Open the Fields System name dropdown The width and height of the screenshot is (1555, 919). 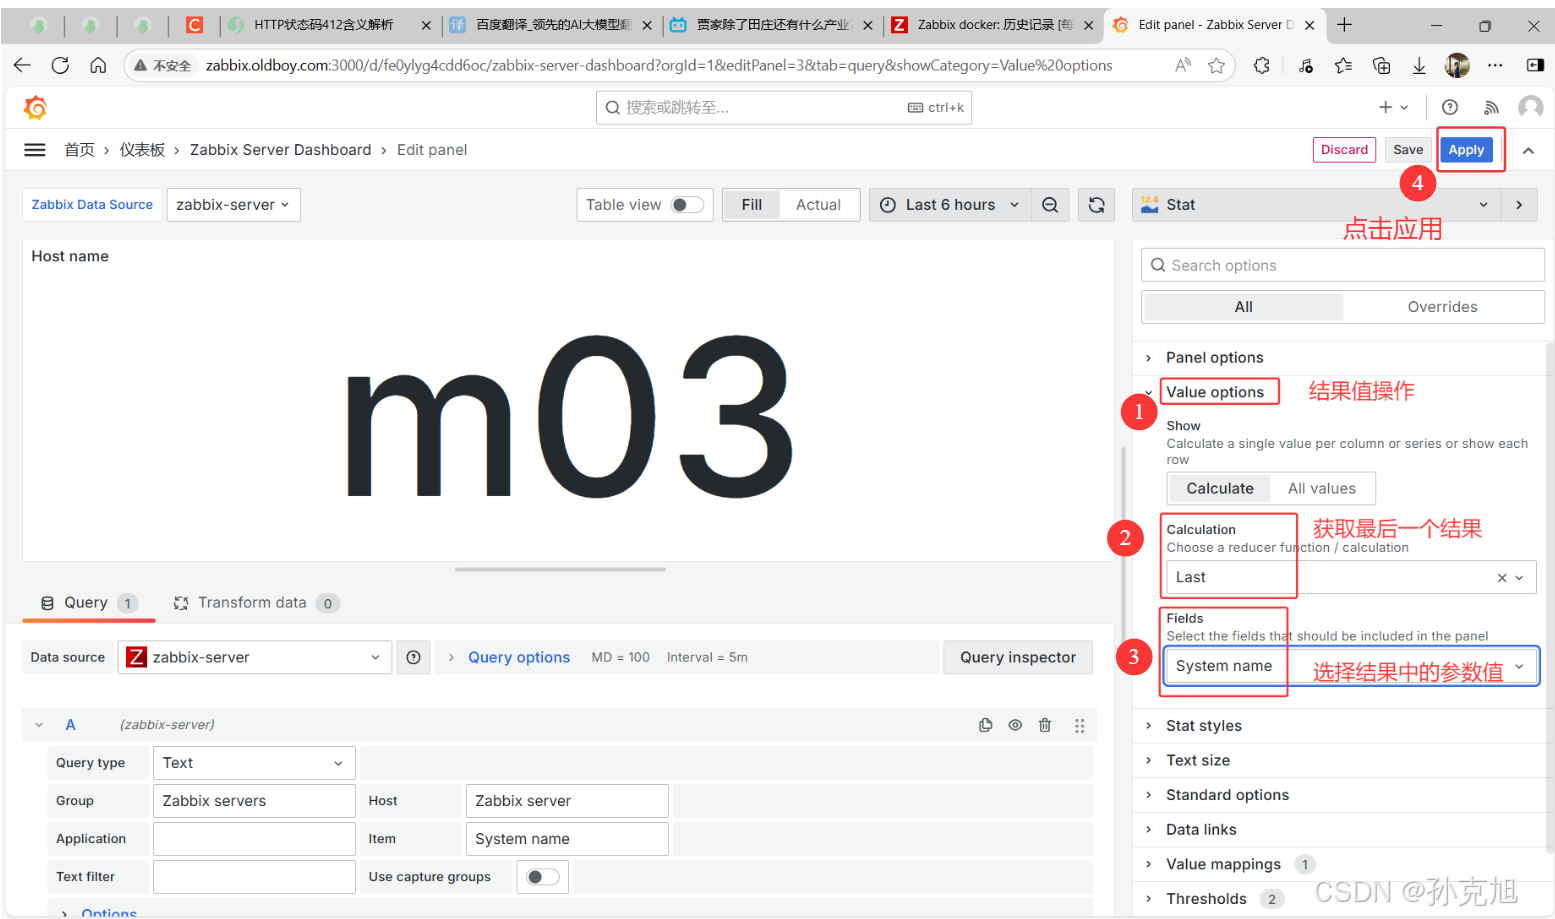tap(1351, 667)
